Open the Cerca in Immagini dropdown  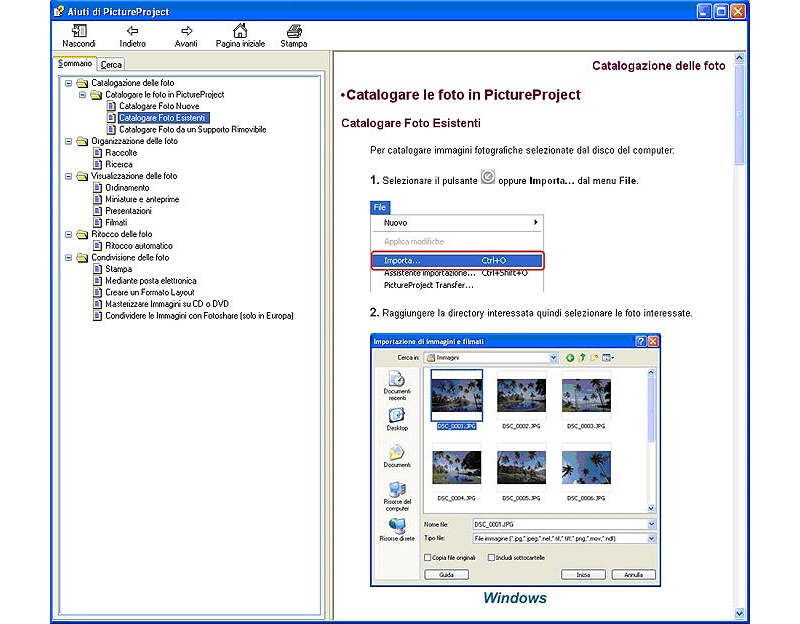tap(553, 358)
